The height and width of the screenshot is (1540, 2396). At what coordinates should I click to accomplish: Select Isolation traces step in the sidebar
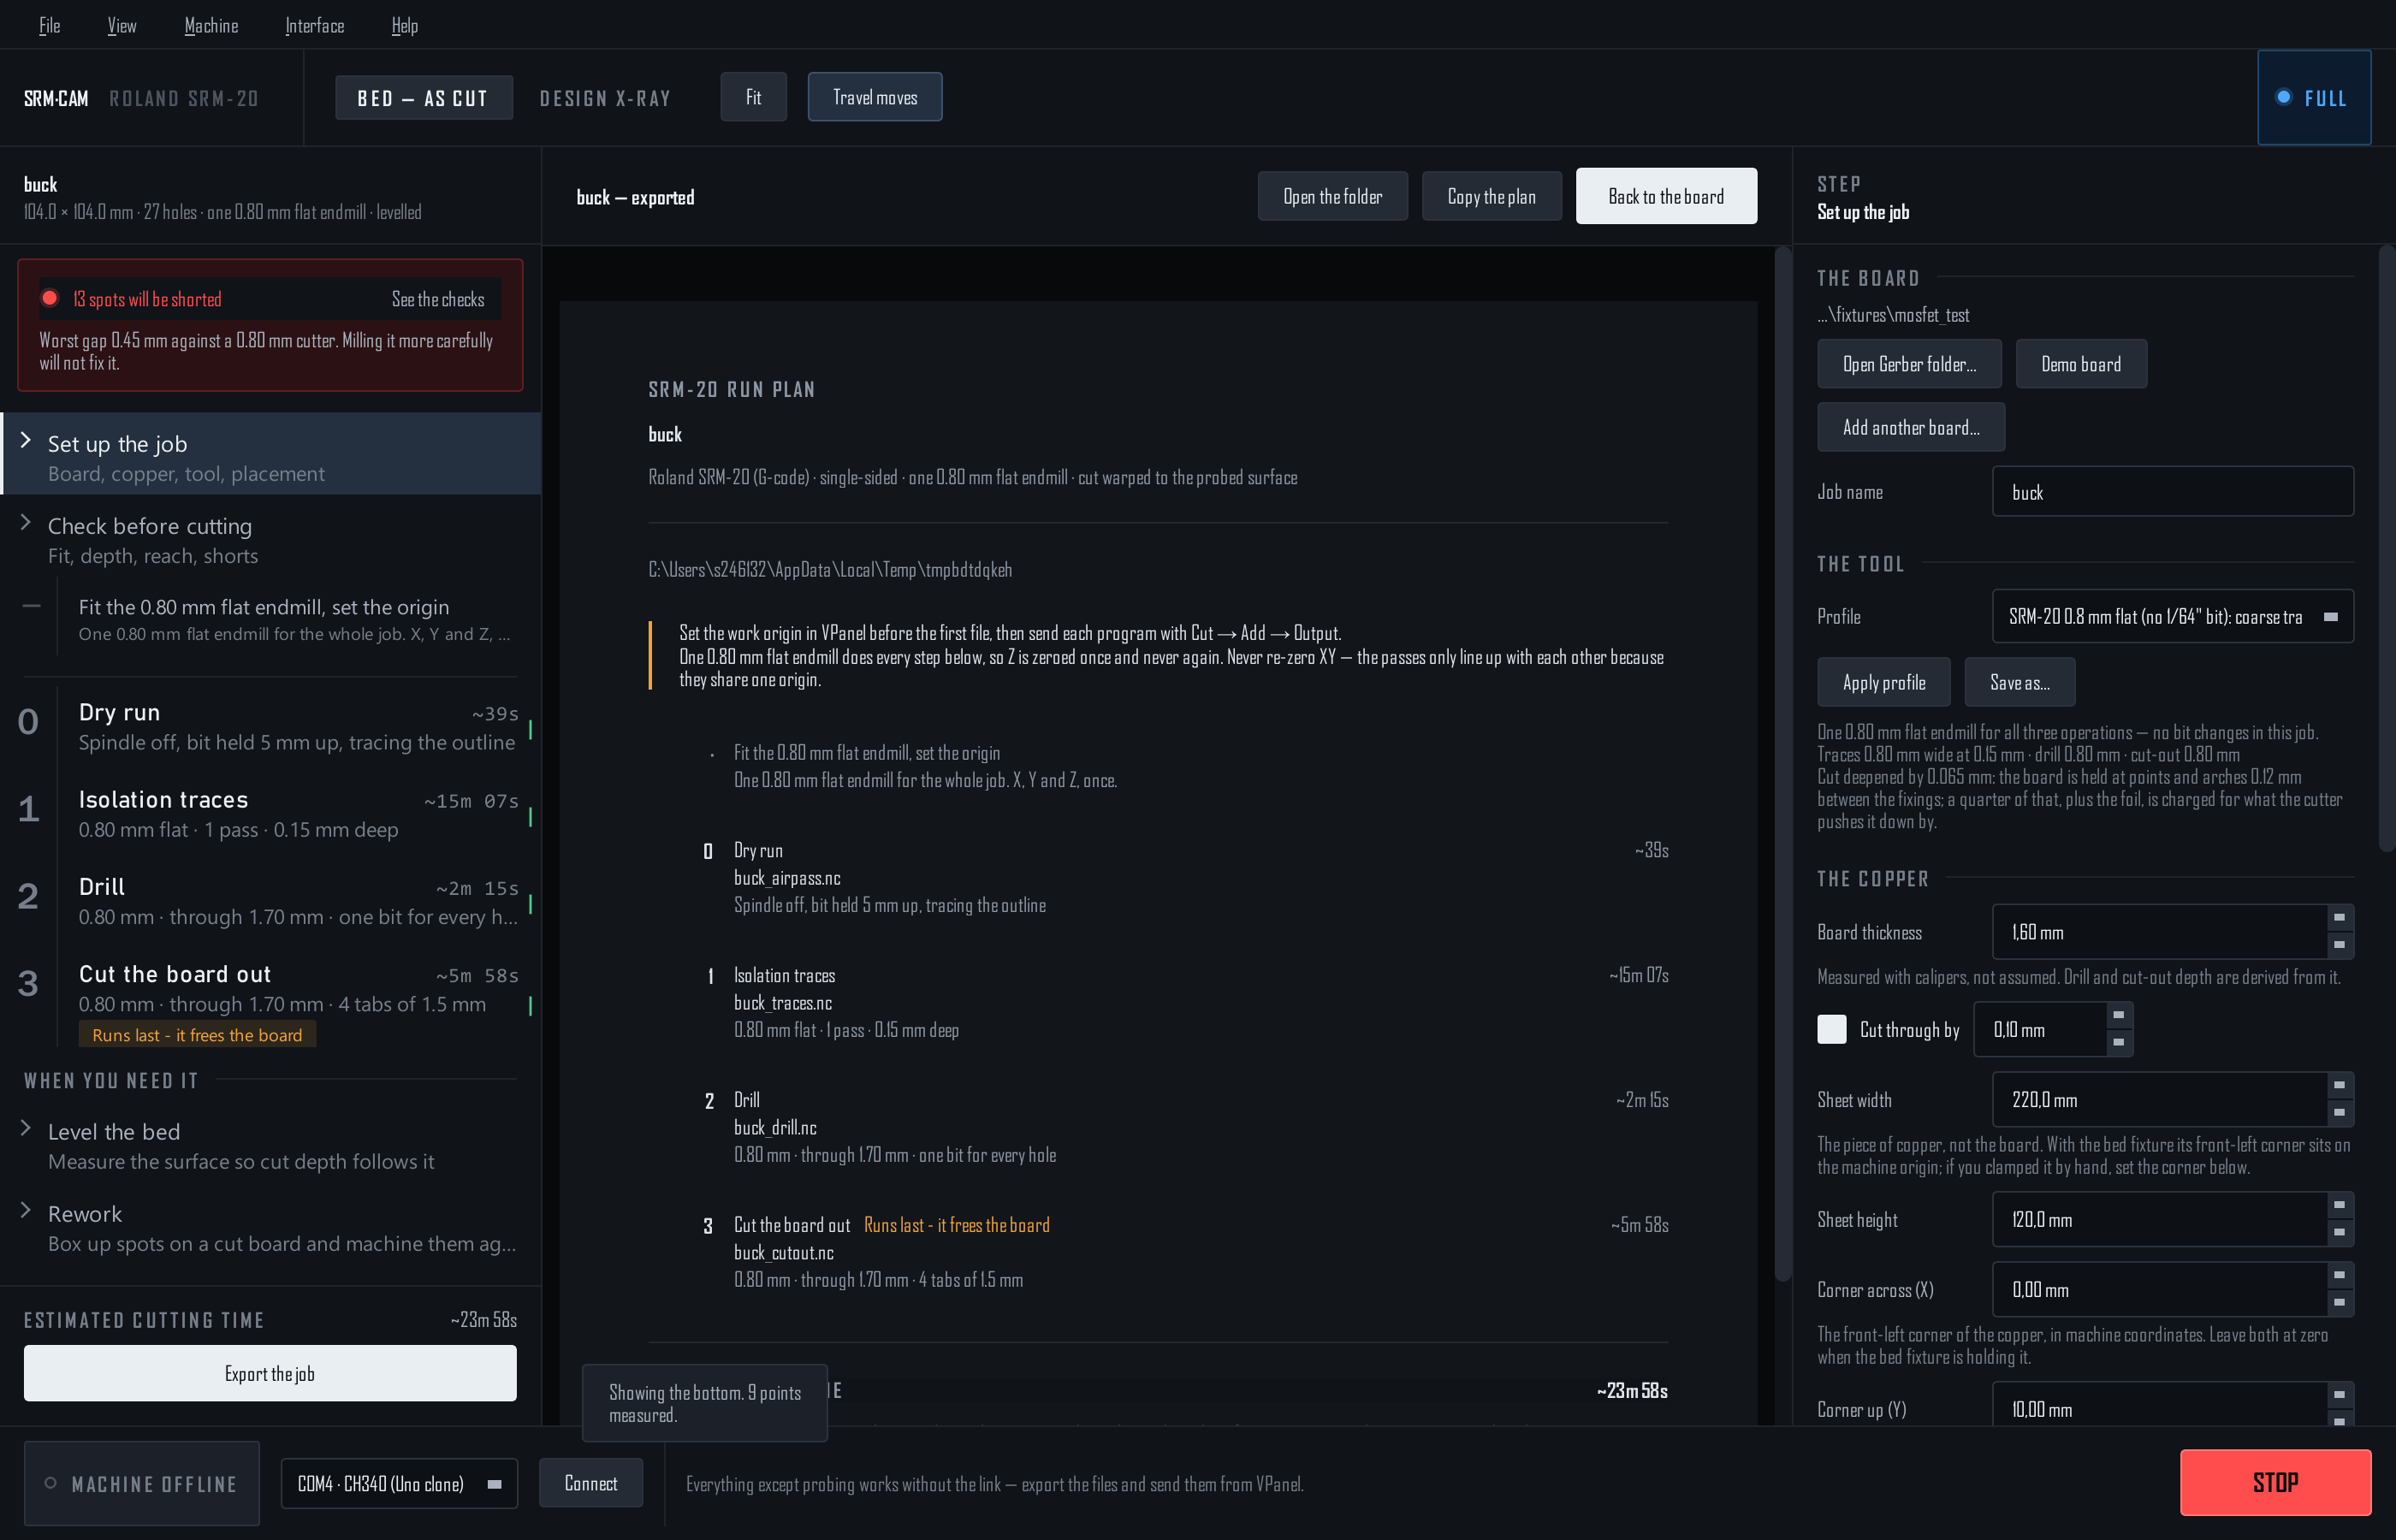tap(271, 814)
